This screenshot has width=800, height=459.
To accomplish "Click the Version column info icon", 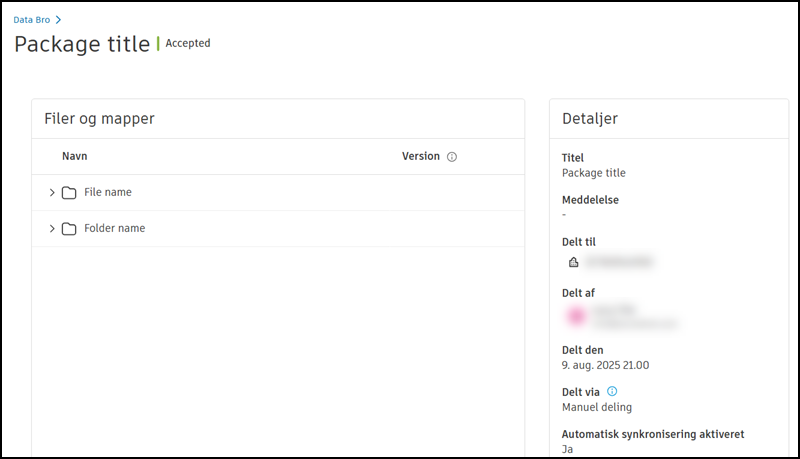I will [x=452, y=157].
